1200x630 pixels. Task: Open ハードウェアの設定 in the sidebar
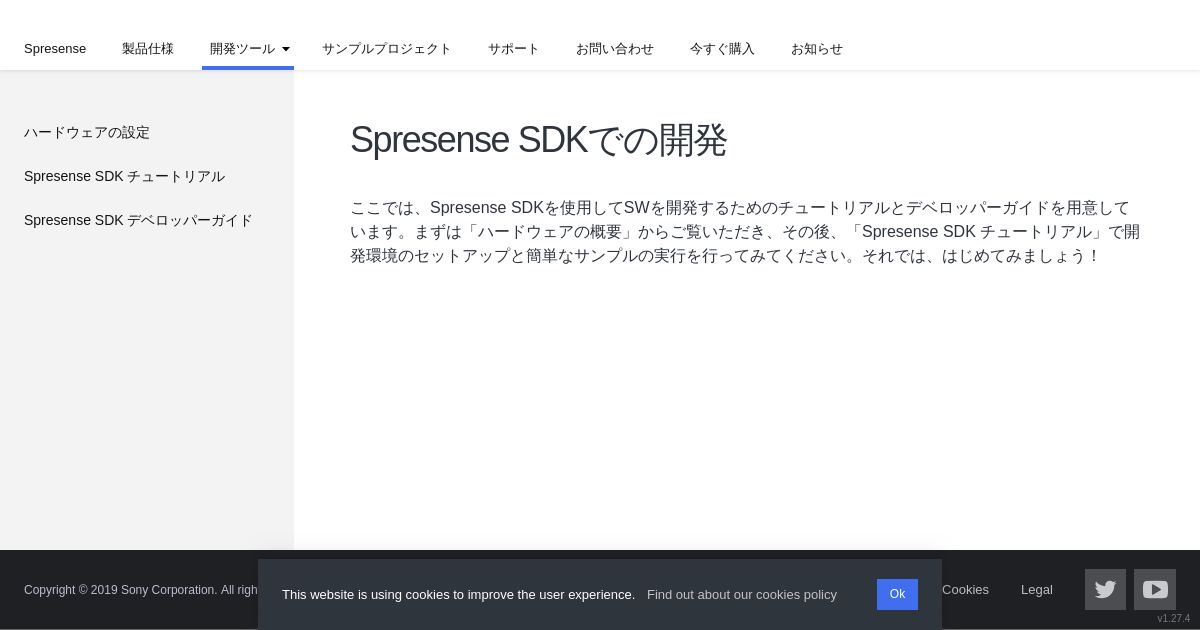tap(87, 132)
